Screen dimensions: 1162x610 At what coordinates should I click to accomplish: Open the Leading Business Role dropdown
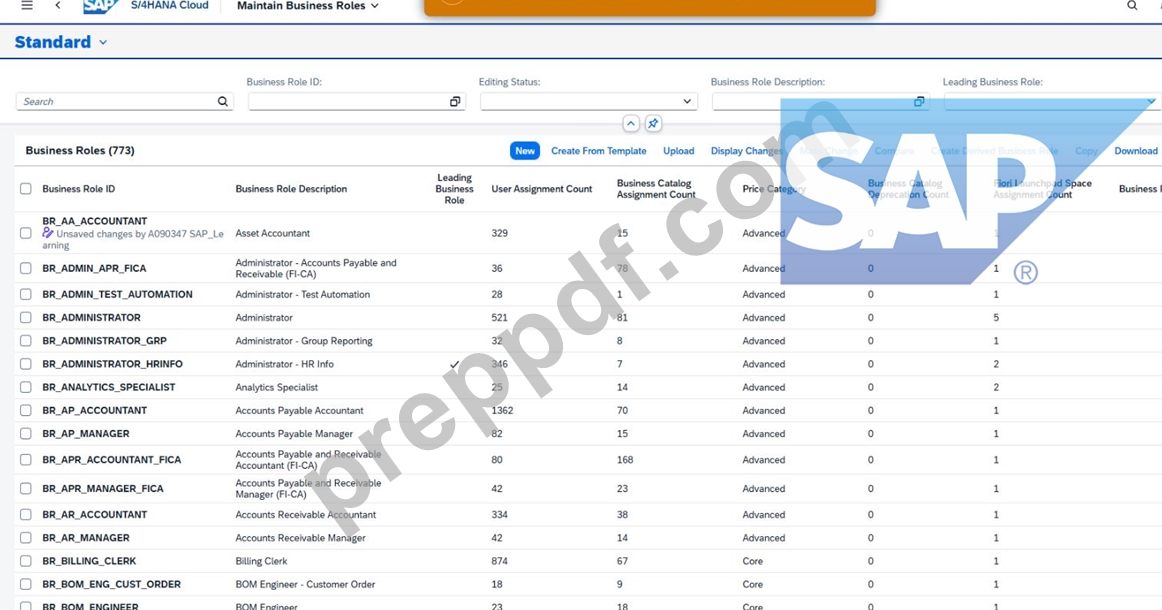(x=1050, y=102)
